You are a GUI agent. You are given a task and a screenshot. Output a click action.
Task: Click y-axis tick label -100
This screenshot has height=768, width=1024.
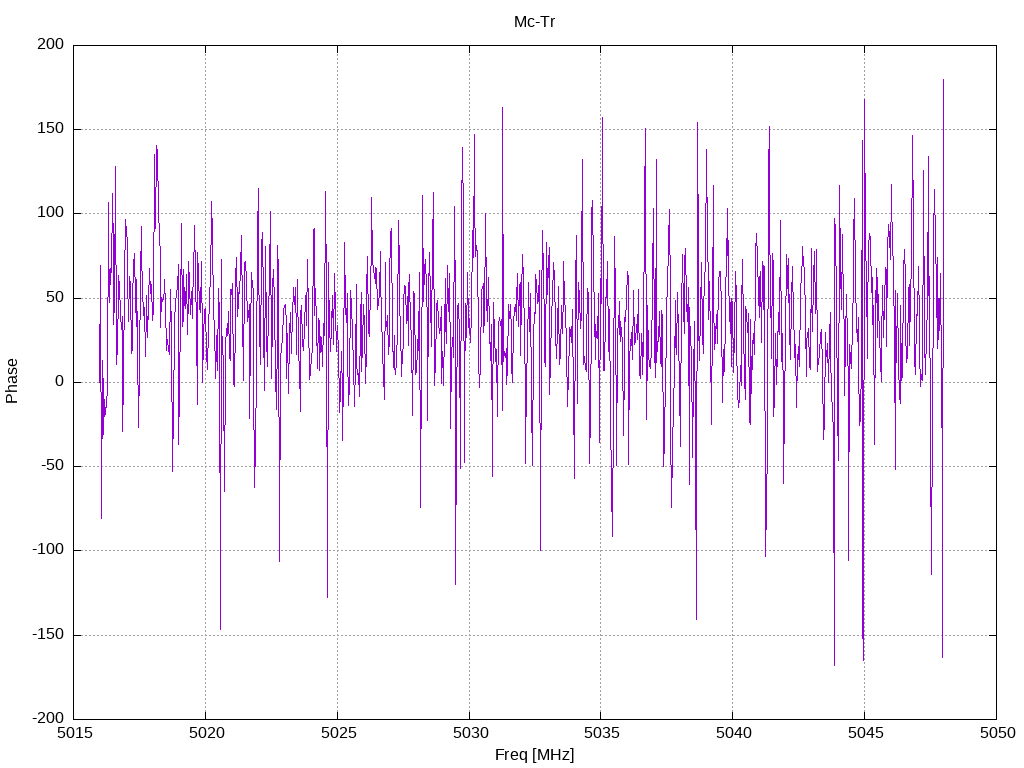click(48, 550)
